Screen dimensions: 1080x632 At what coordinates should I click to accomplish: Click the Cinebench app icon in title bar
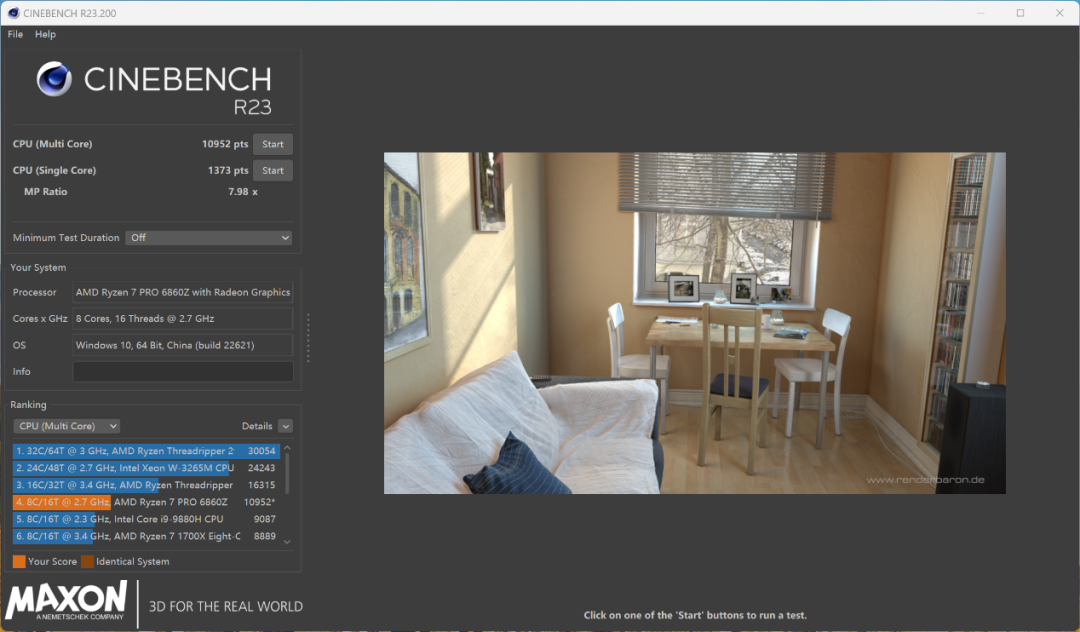[x=12, y=13]
